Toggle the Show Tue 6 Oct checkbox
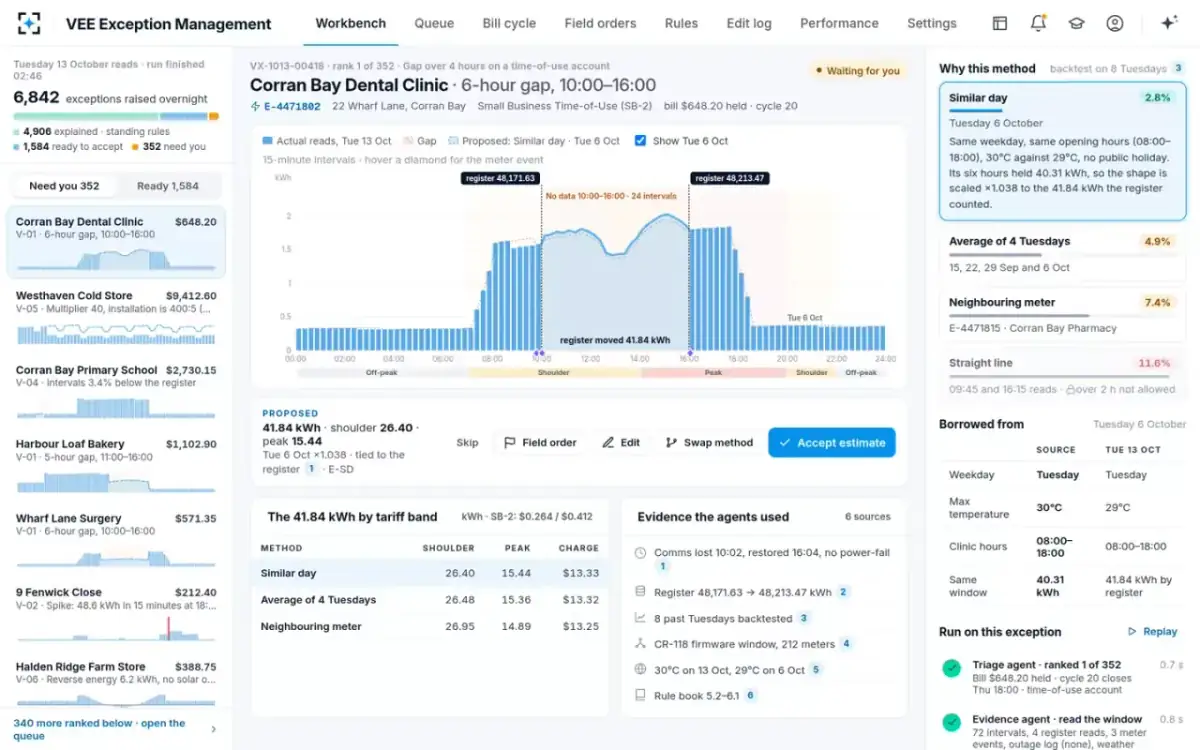This screenshot has width=1200, height=750. point(641,141)
